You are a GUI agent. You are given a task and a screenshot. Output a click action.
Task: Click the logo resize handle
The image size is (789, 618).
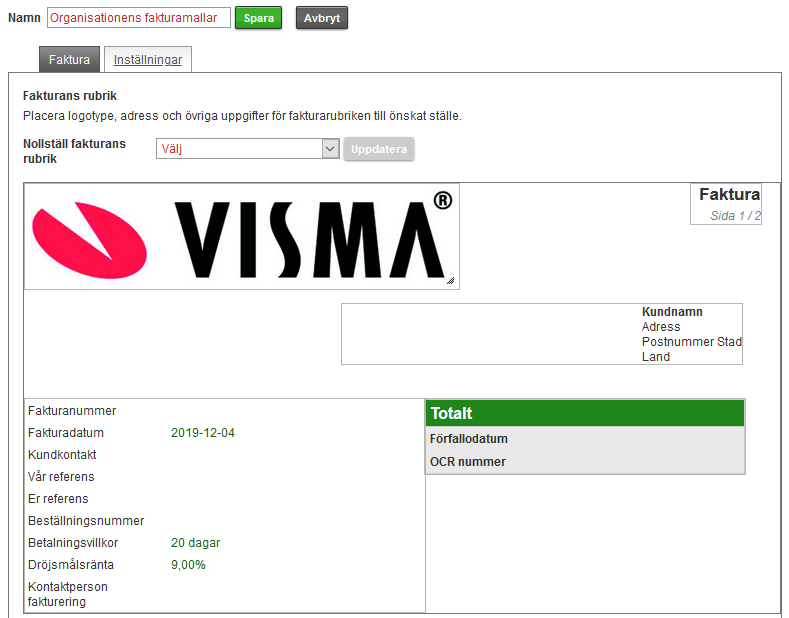tap(450, 281)
